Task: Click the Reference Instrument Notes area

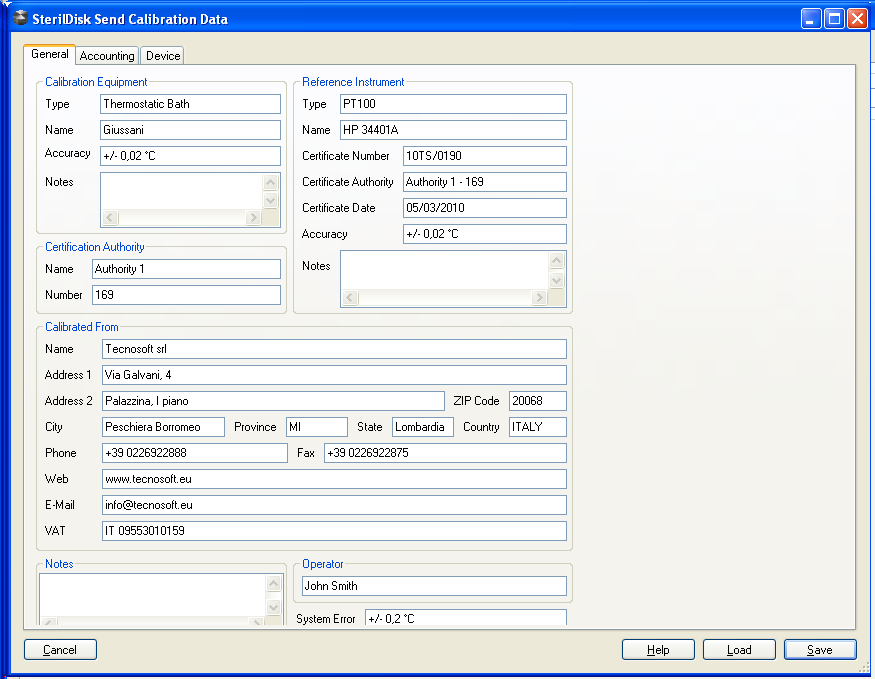Action: click(x=444, y=270)
